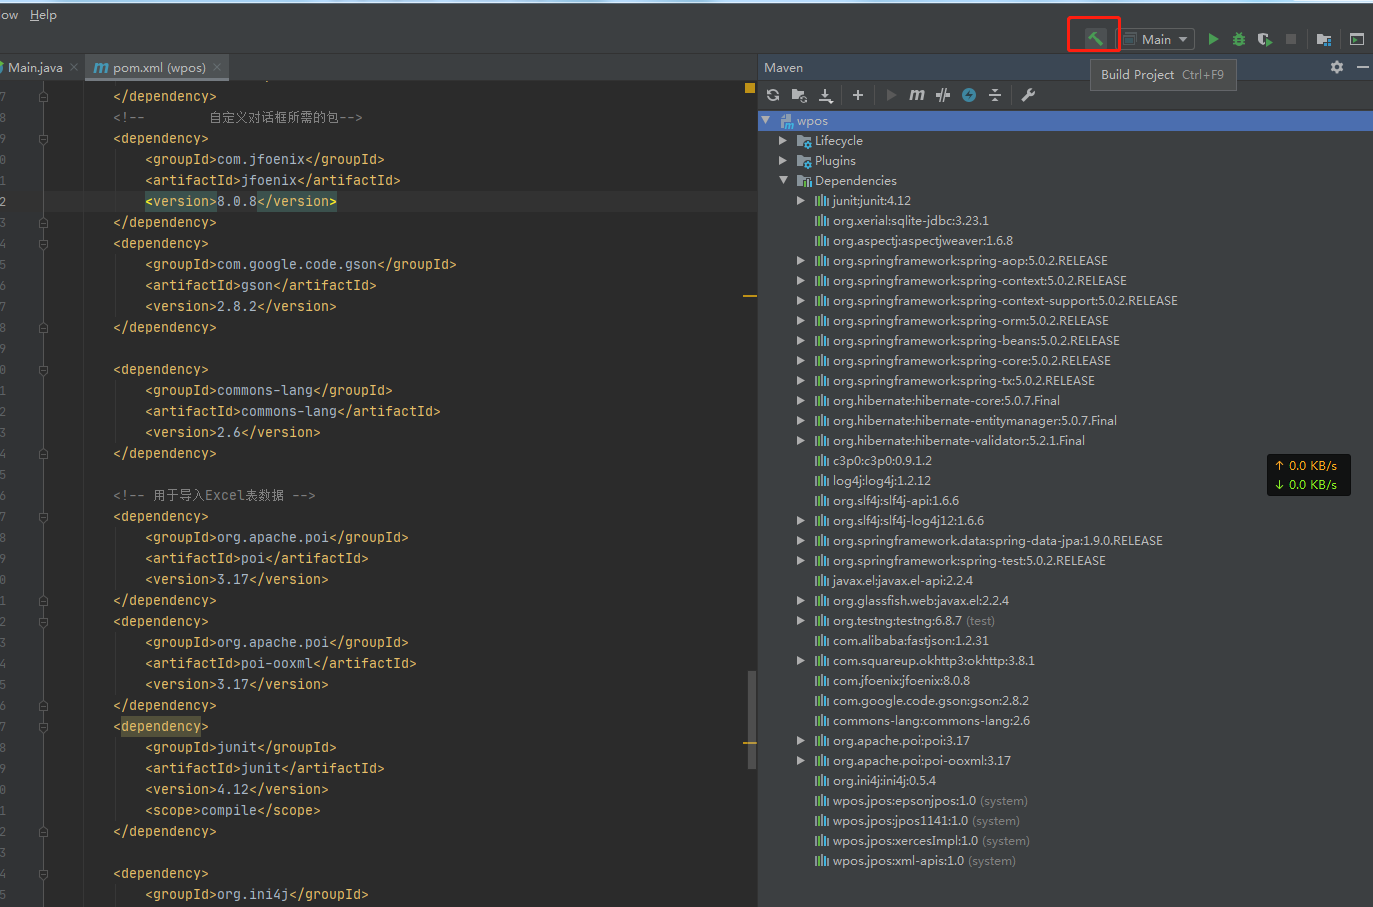Viewport: 1373px width, 907px height.
Task: Toggle skip tests mode in Maven
Action: tap(969, 95)
